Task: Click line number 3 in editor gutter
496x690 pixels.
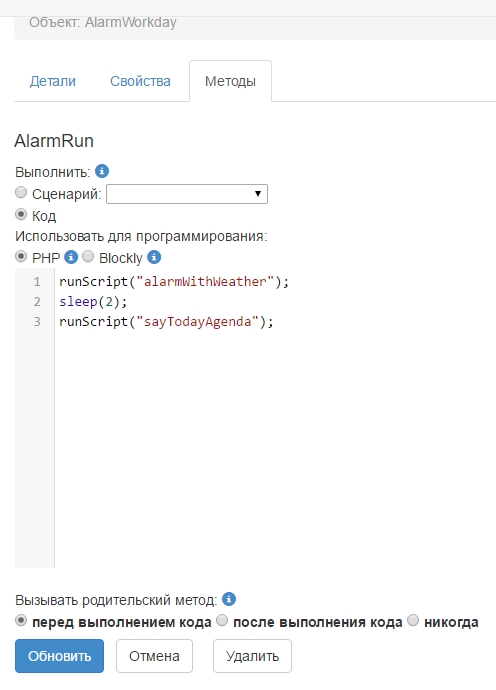Action: 37,322
